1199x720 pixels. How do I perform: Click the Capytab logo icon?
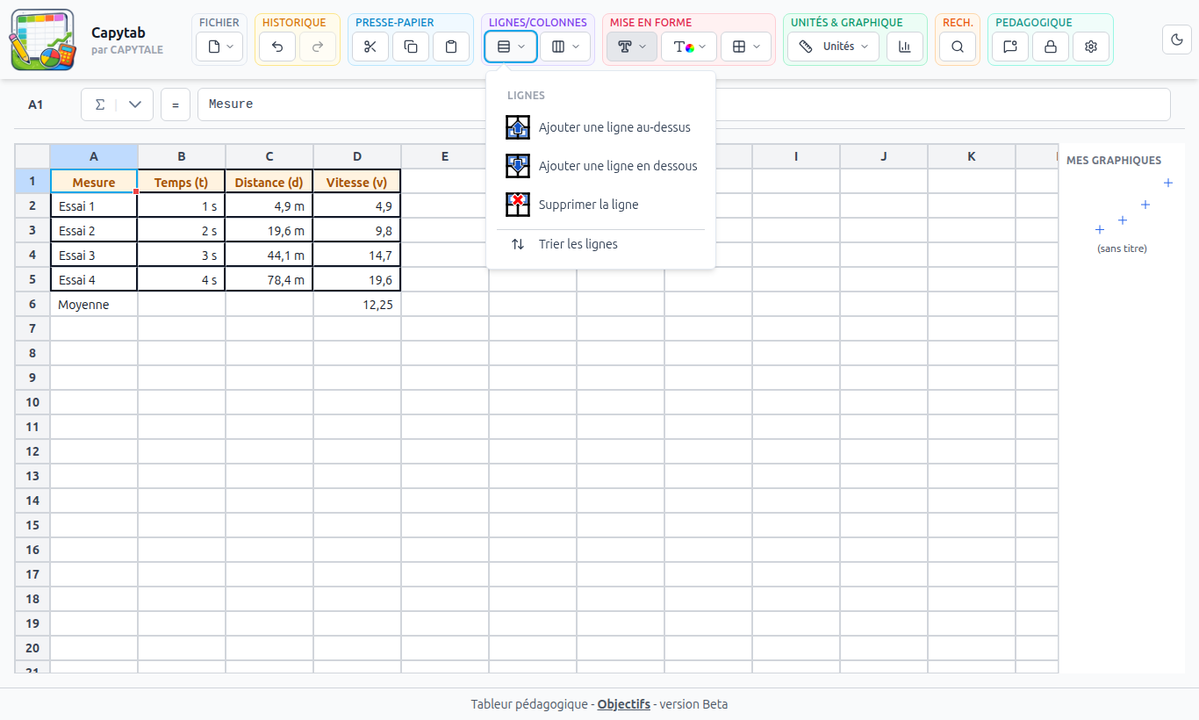tap(43, 40)
